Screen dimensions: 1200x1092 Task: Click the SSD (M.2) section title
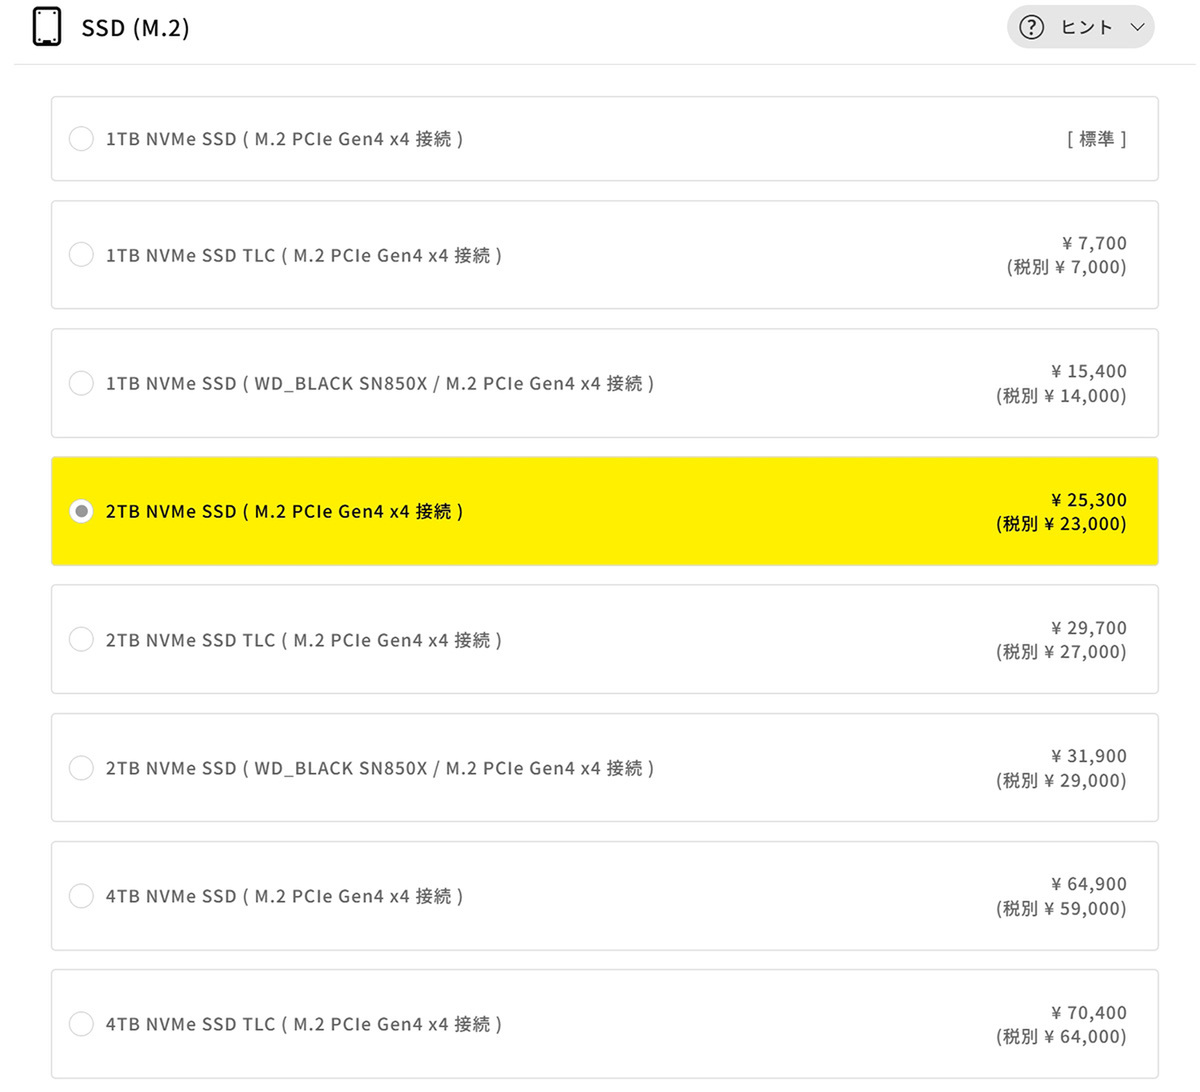click(135, 28)
